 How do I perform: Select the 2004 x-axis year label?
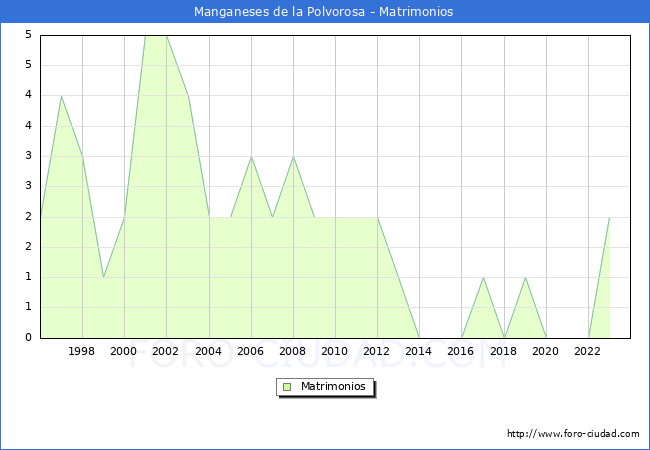pos(209,351)
